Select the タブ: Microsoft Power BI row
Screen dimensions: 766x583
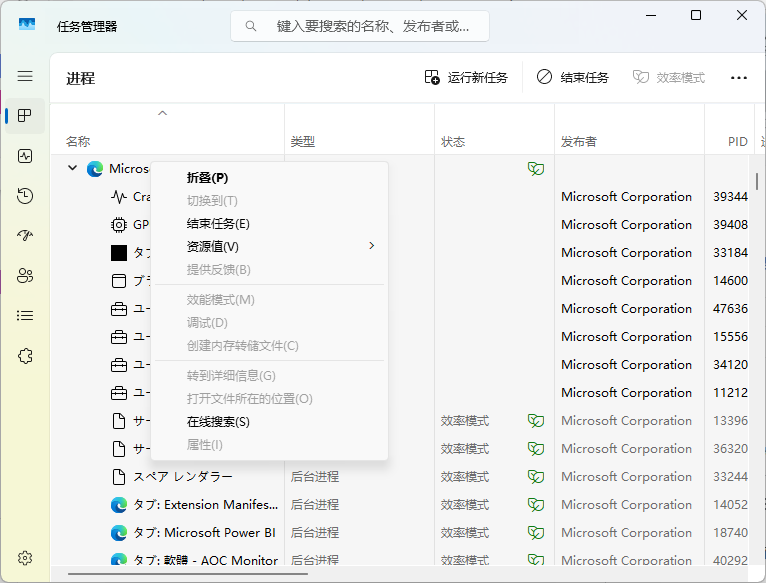pos(399,533)
